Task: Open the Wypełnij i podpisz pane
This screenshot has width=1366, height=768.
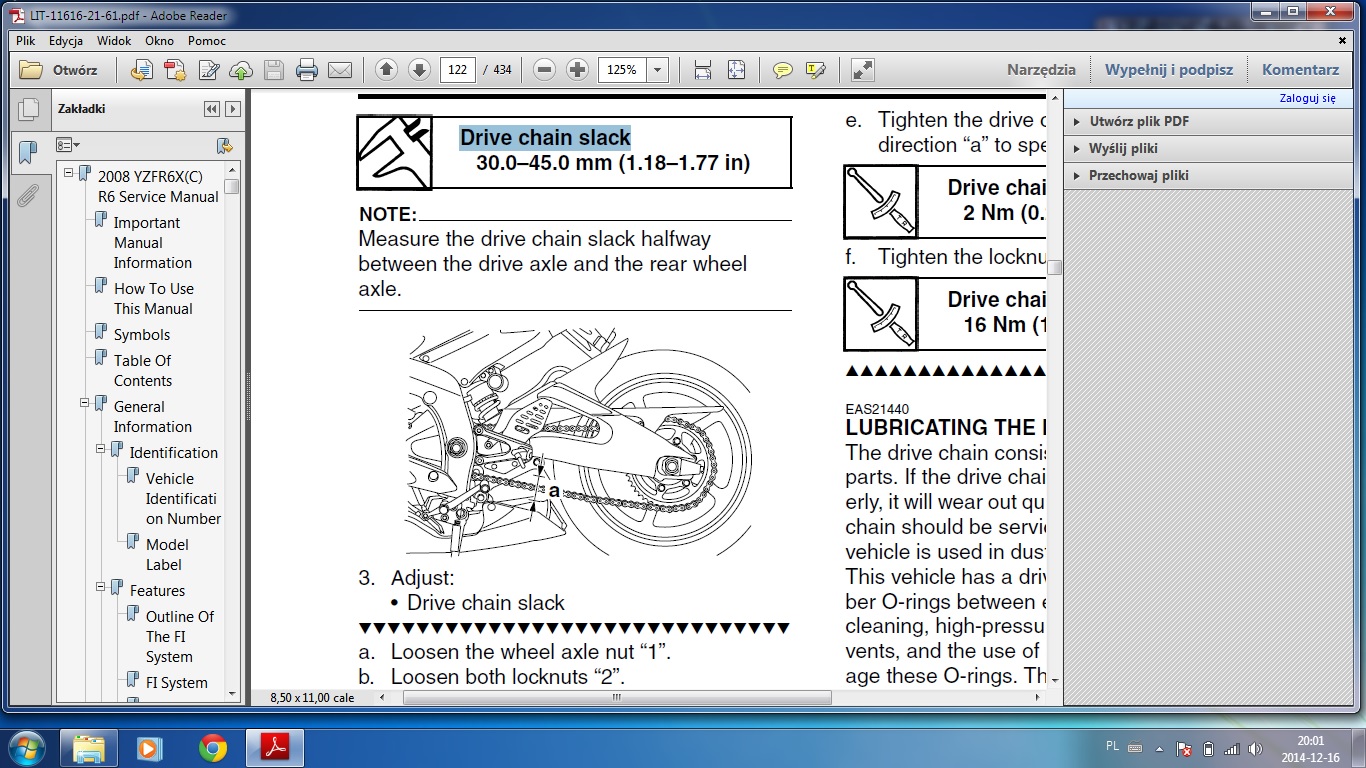Action: click(1168, 70)
